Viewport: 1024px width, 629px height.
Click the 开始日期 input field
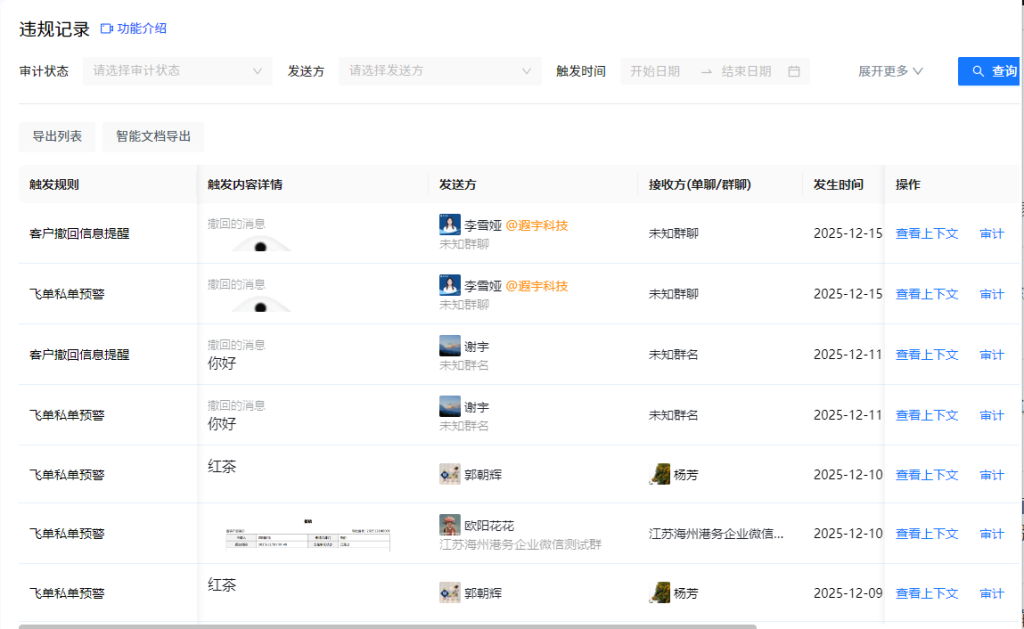pos(656,71)
